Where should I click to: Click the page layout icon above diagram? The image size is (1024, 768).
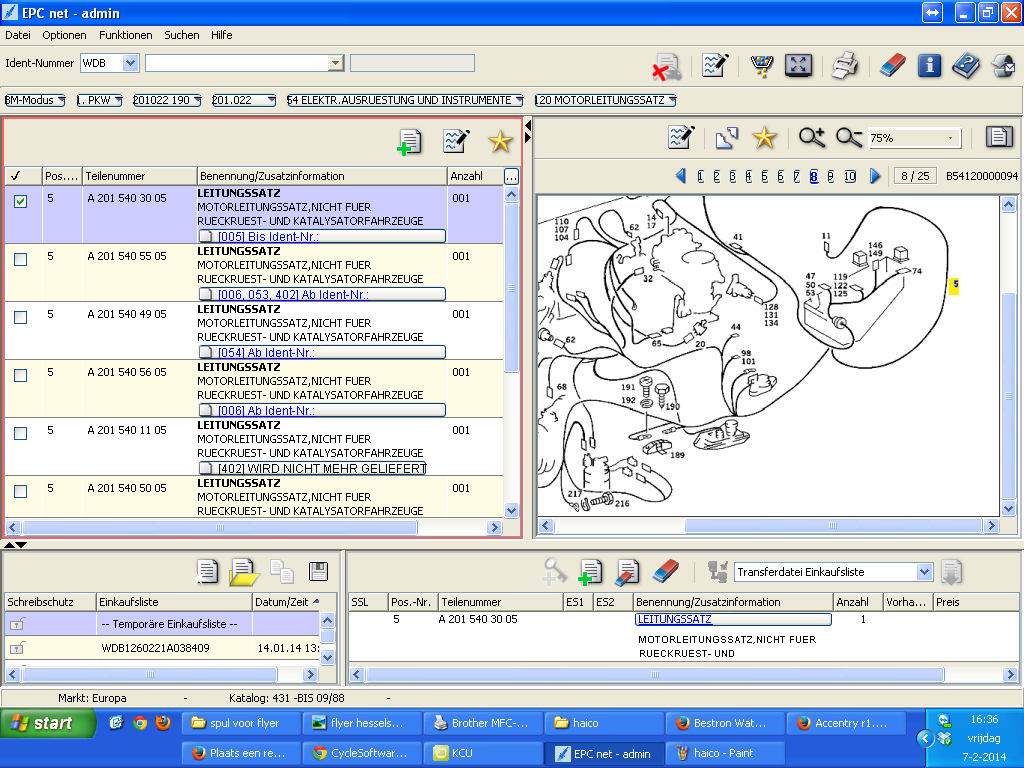[x=999, y=137]
